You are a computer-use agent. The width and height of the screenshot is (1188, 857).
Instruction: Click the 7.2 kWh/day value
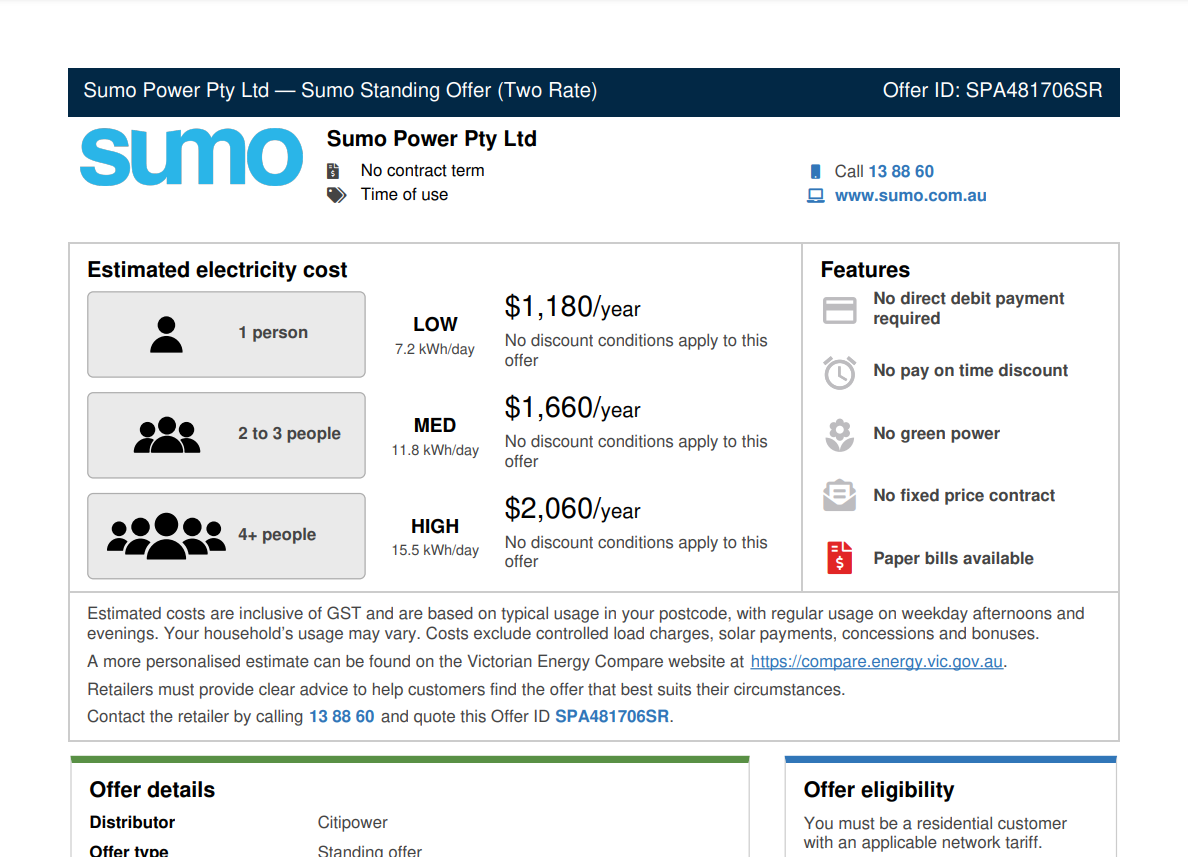(435, 349)
